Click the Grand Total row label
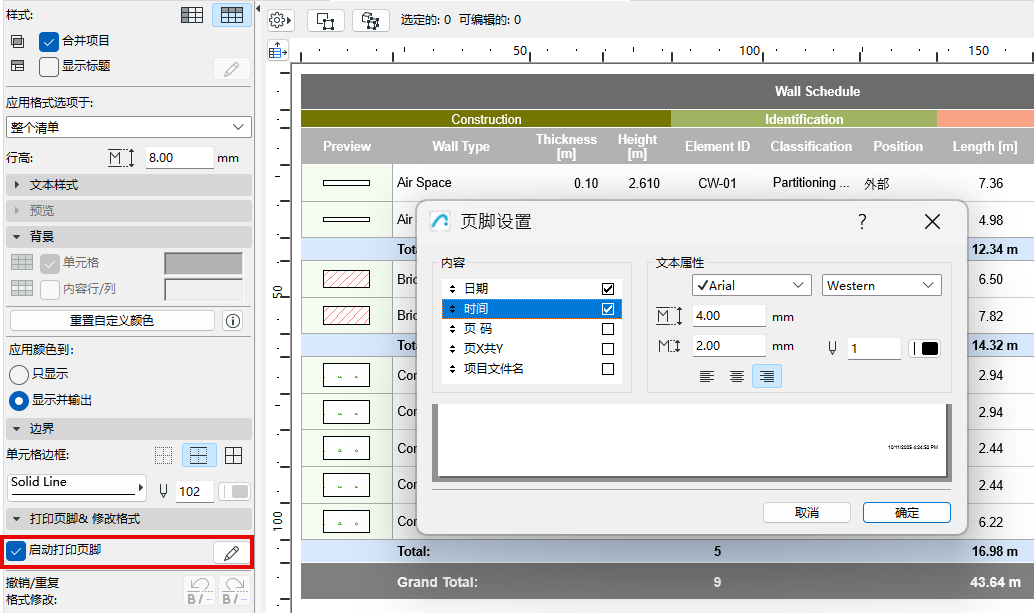Viewport: 1034px width, 613px height. pos(437,583)
